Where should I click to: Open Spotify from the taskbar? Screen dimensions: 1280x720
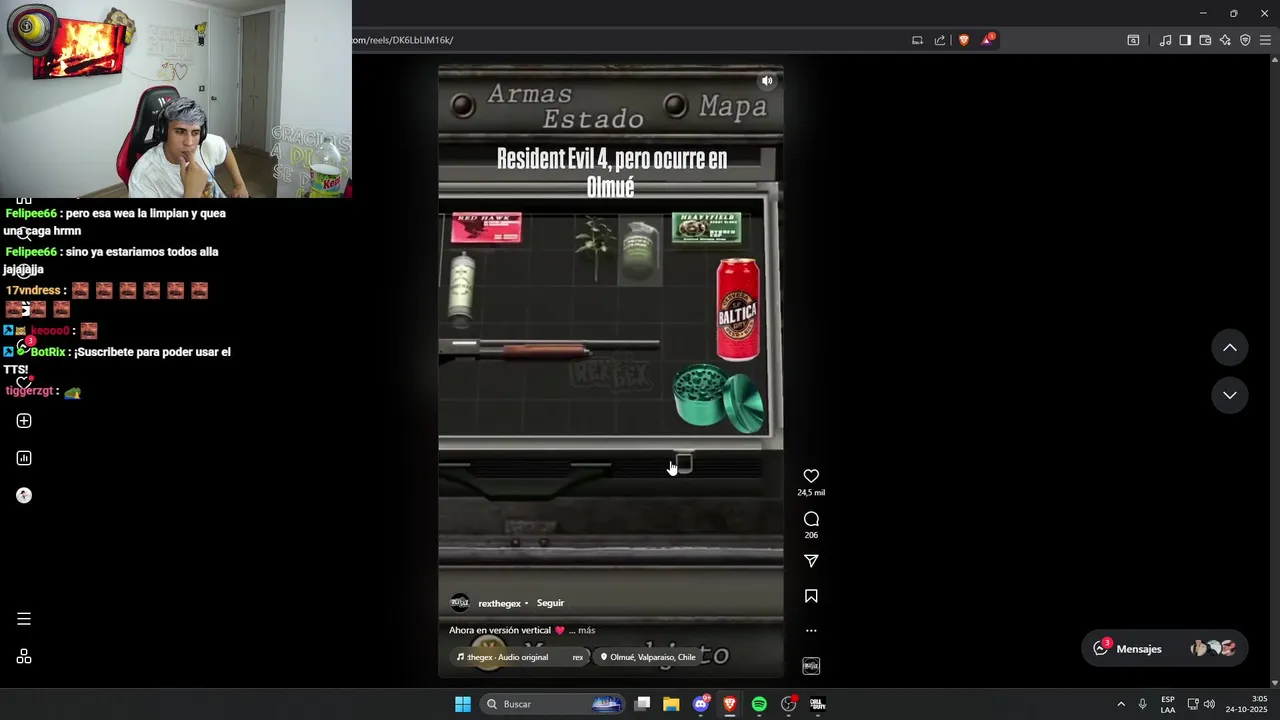759,704
